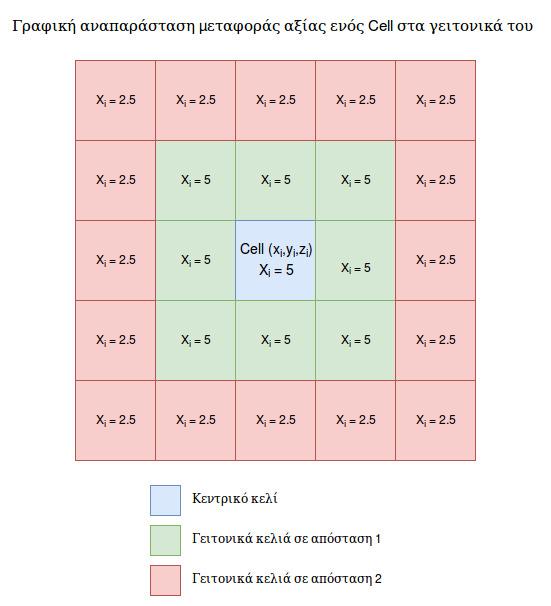The image size is (551, 606).
Task: Click the green cell left of the central cell
Action: pos(196,260)
